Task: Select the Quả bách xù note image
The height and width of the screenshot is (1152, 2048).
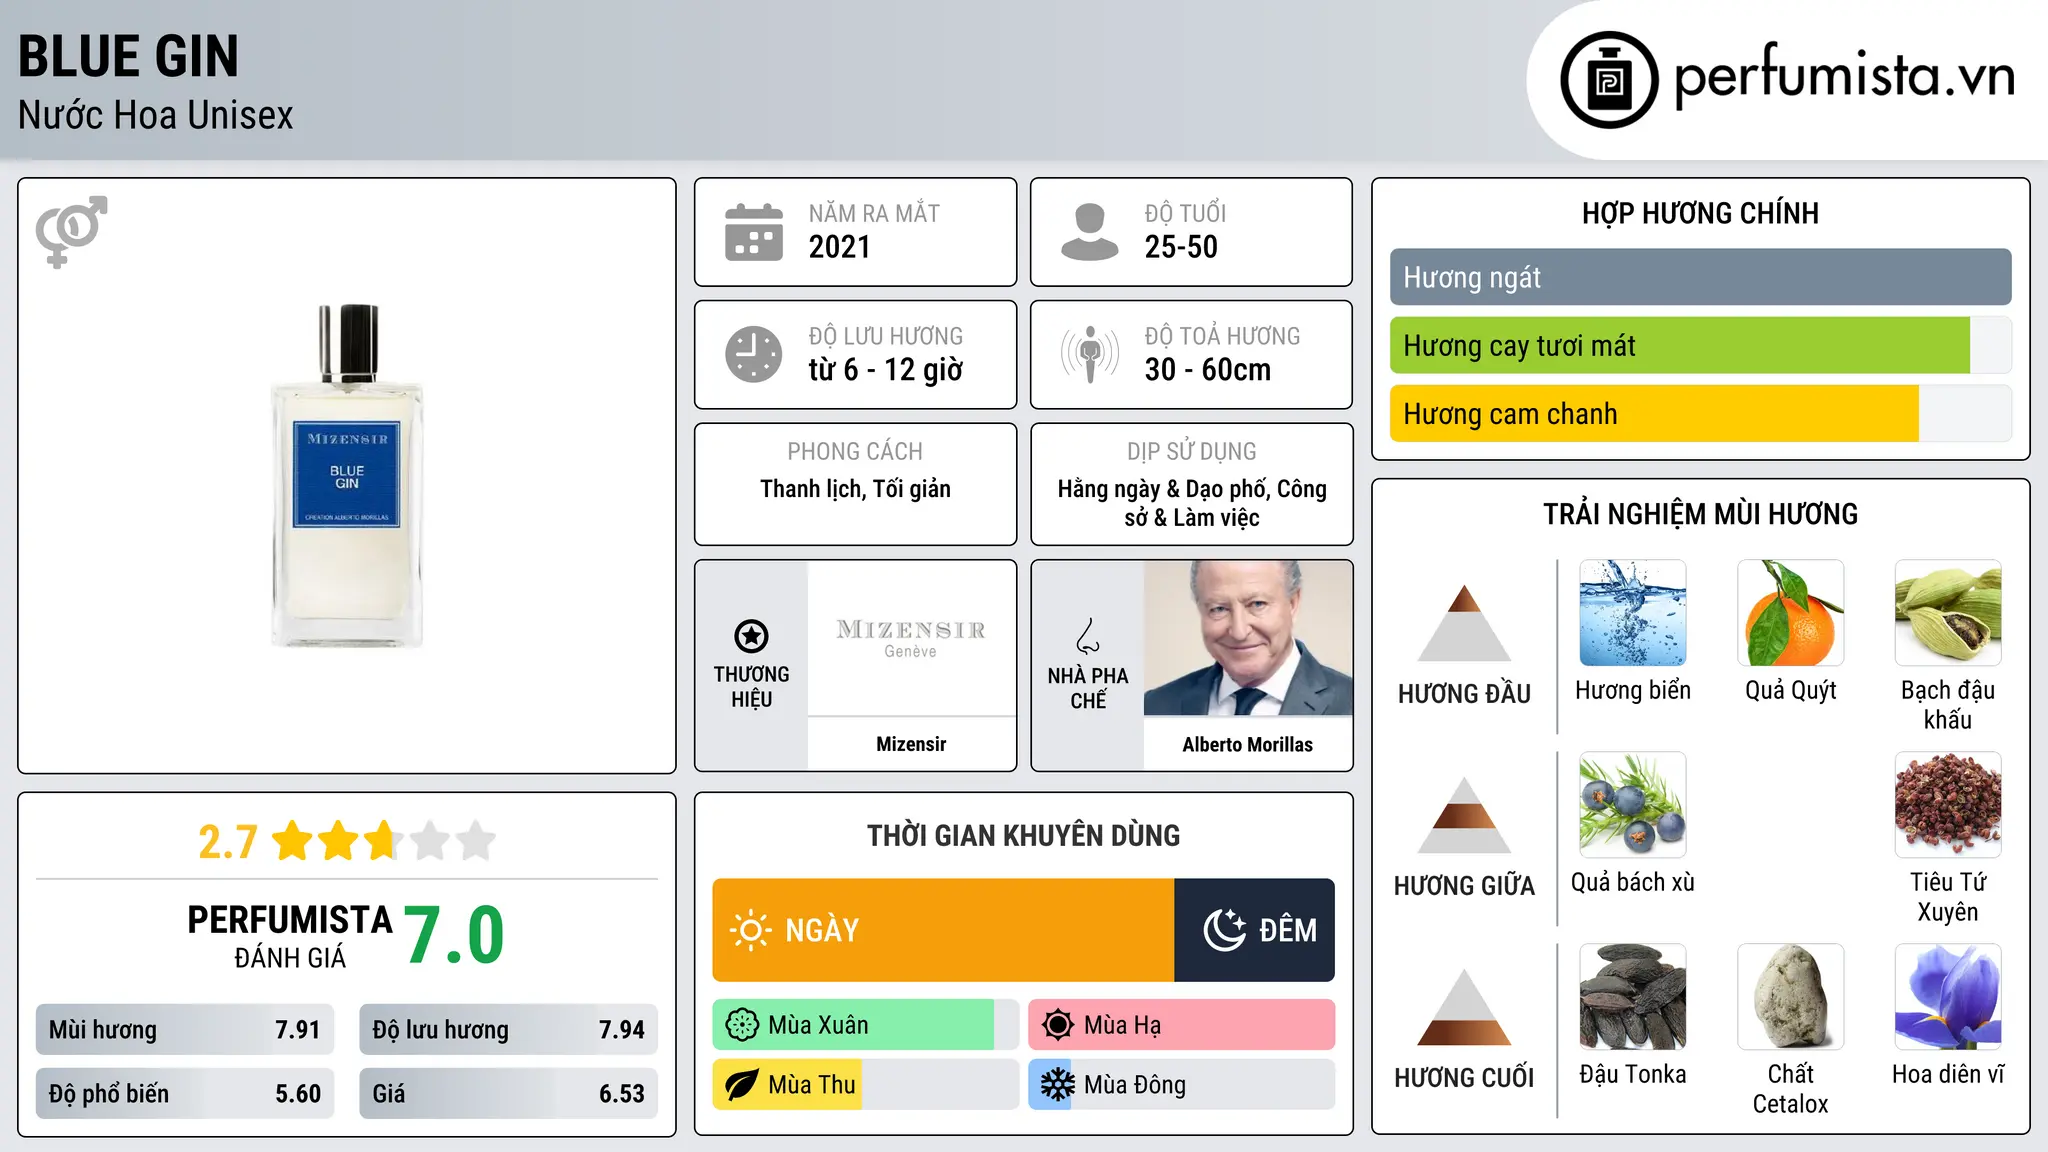Action: 1633,805
